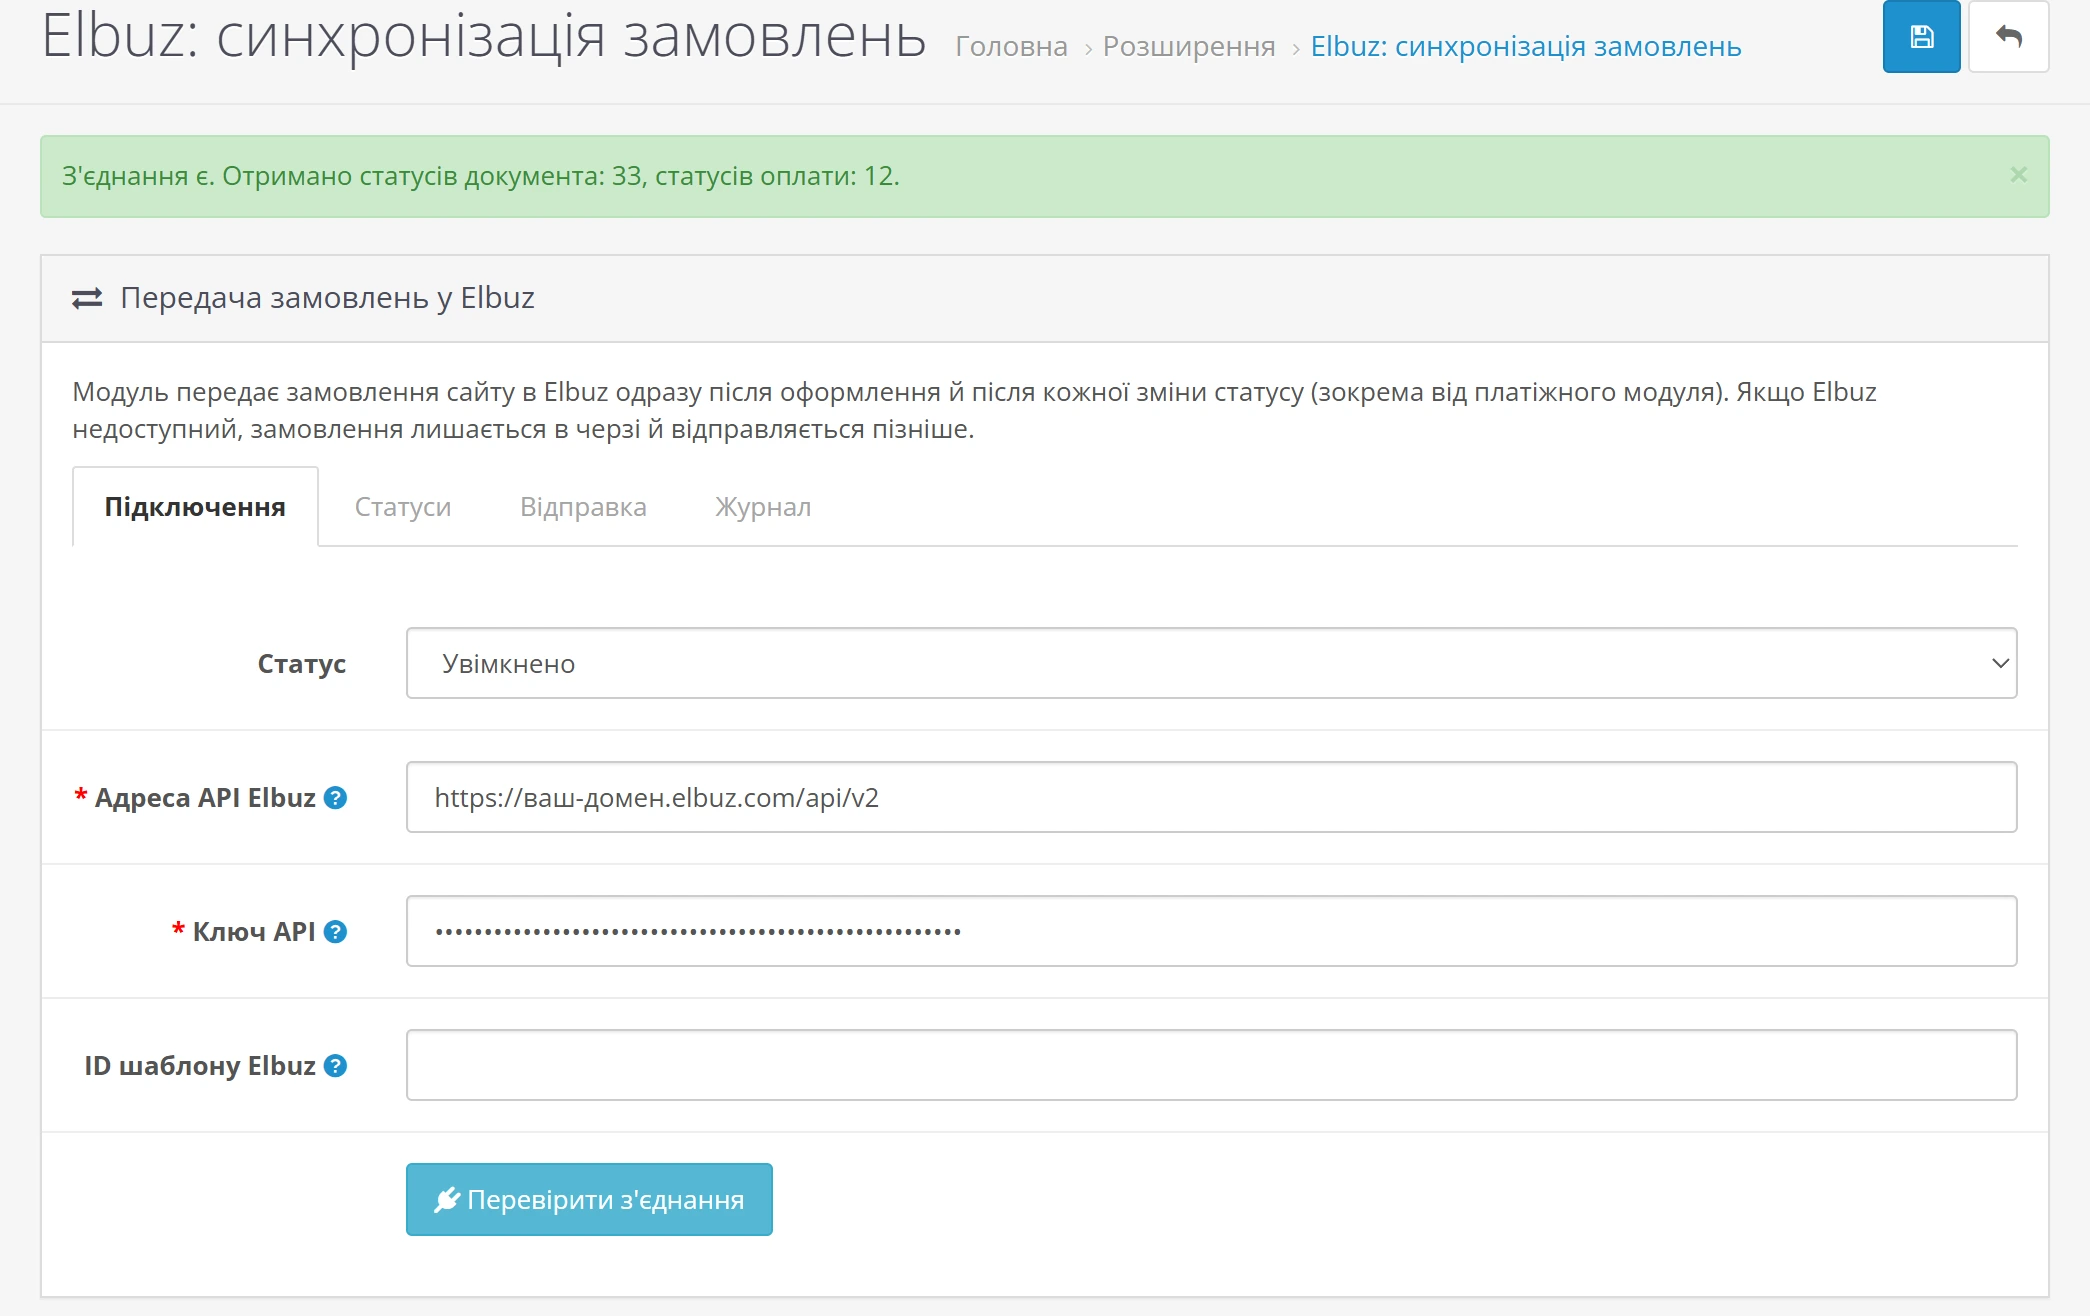Click the back arrow button
The width and height of the screenshot is (2090, 1316).
point(2008,37)
